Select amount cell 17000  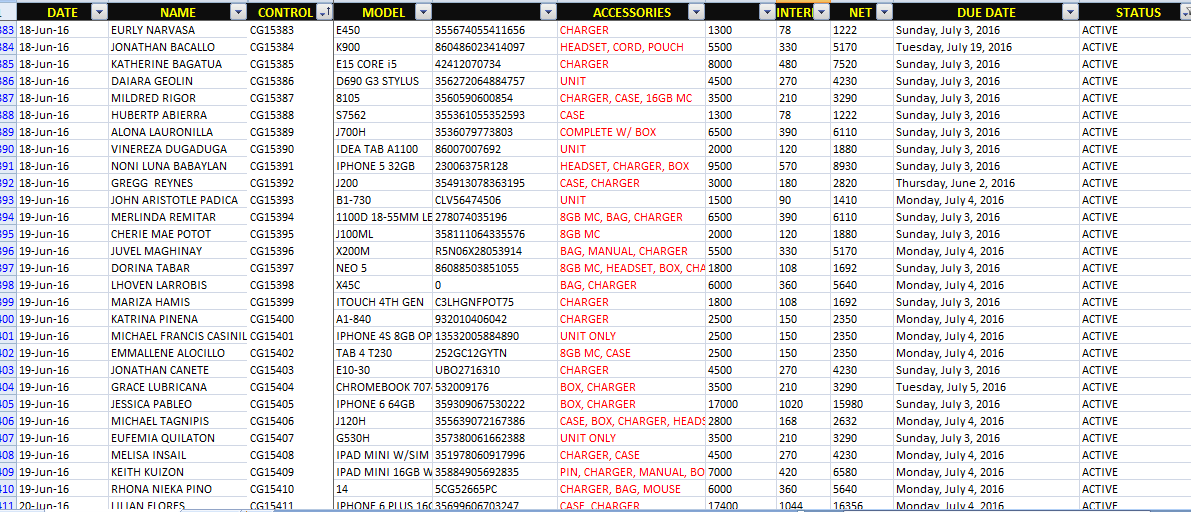[741, 404]
